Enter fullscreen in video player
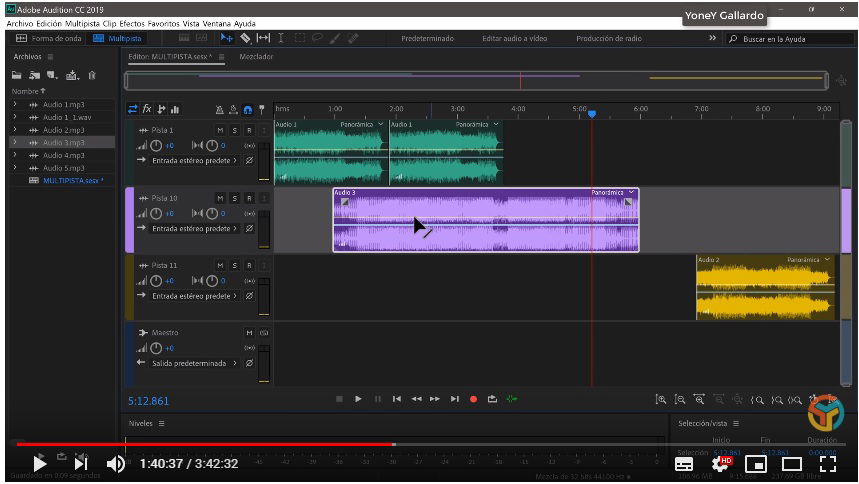The width and height of the screenshot is (859, 484). click(x=828, y=464)
